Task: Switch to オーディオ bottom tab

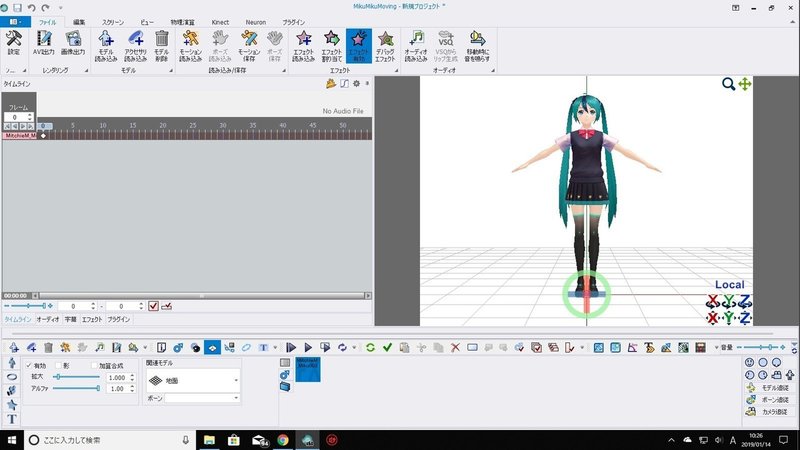Action: coord(48,319)
